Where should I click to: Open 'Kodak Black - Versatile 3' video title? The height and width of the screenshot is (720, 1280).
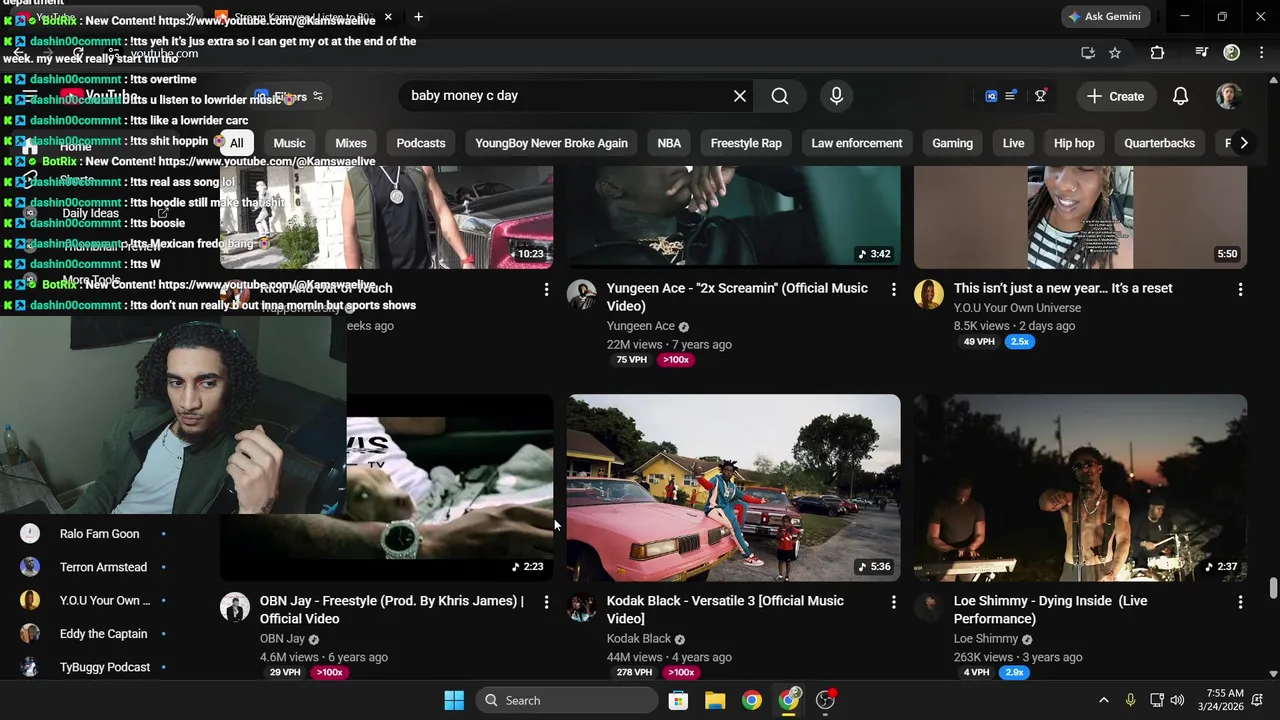pos(725,610)
